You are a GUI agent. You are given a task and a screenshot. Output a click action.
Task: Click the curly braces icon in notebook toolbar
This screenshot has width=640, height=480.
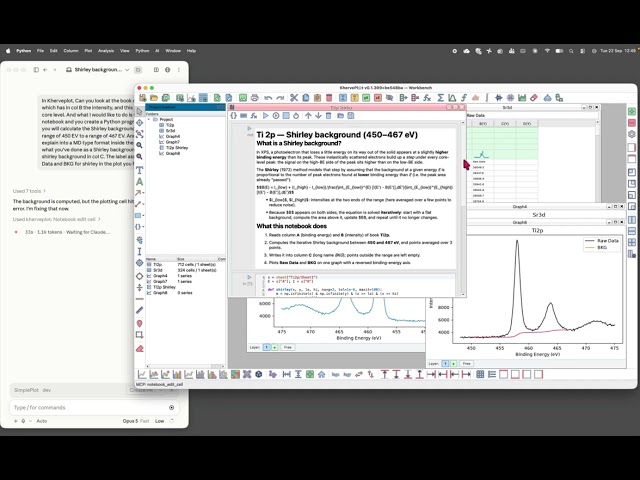233,116
